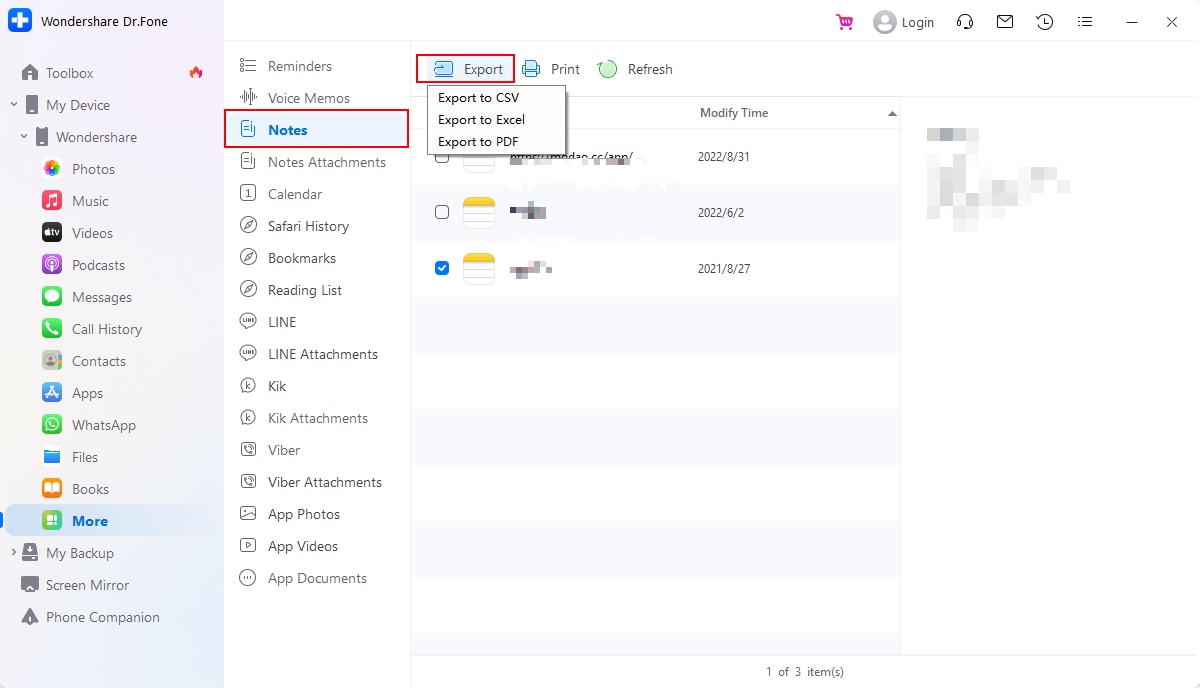Choose Export to PDF
1200x688 pixels.
tap(478, 142)
